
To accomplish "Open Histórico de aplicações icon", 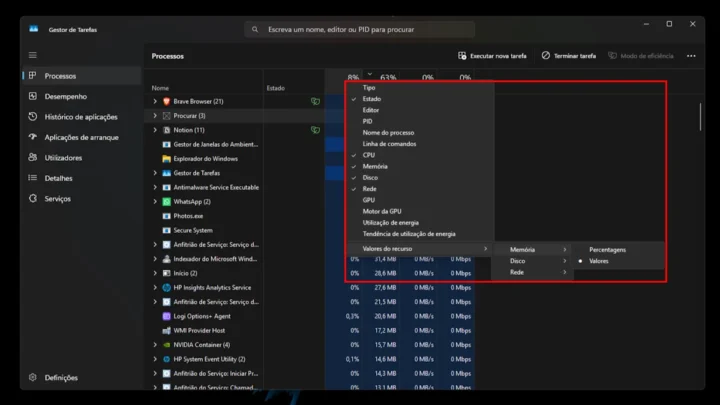I will 33,117.
